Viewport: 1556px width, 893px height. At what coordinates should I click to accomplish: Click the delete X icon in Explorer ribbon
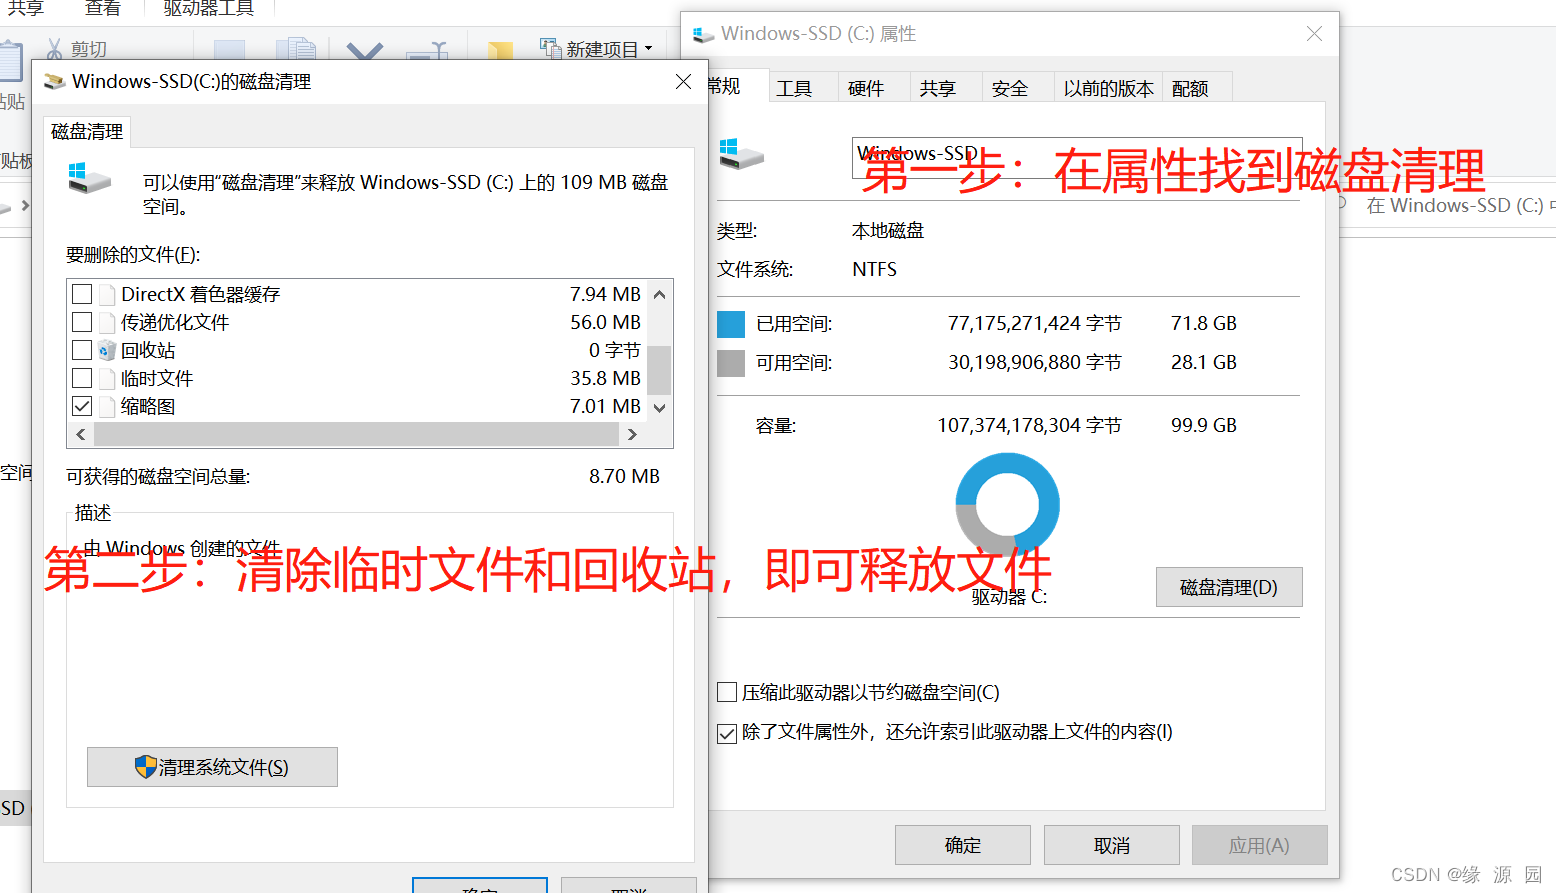[x=365, y=50]
